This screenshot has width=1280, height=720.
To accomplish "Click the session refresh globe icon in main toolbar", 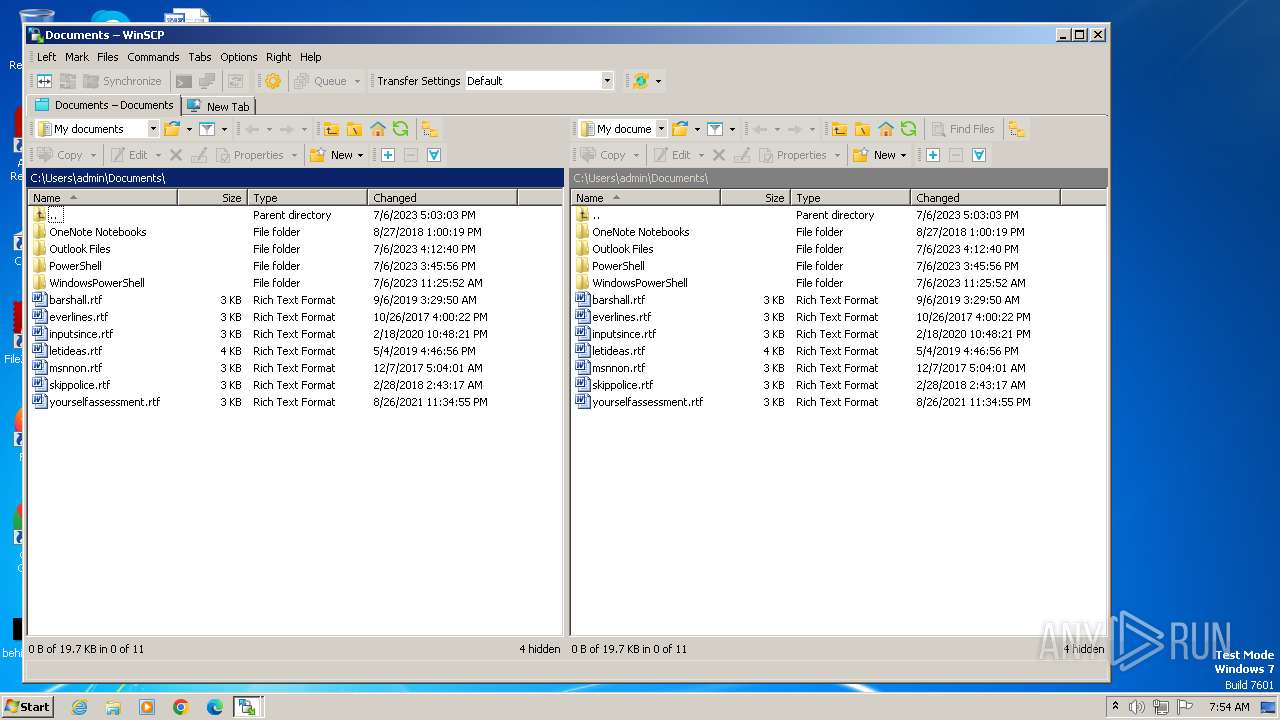I will [641, 81].
